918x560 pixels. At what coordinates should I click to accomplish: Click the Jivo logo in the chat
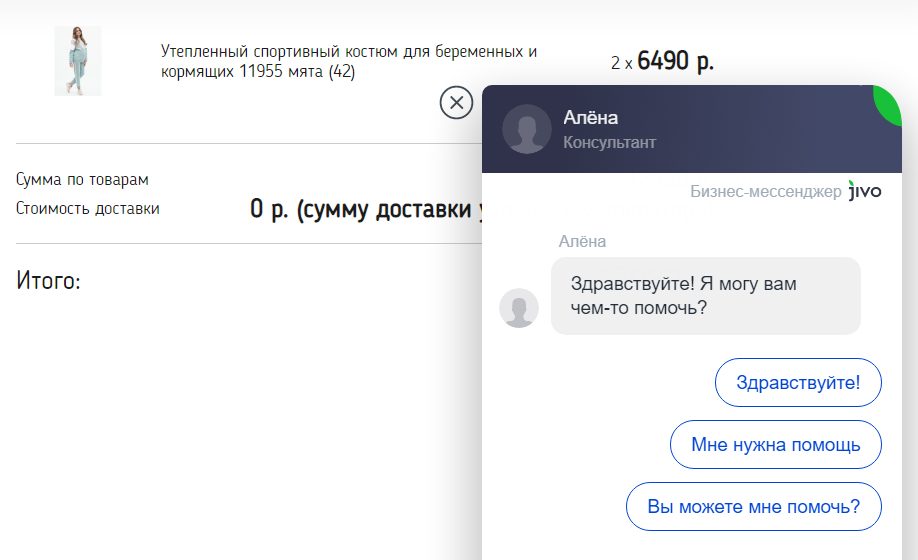865,191
